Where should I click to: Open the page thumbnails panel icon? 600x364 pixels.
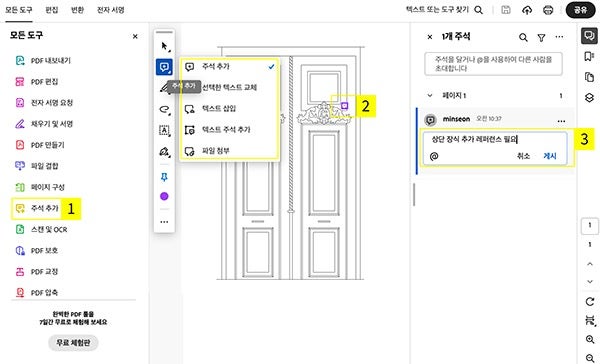(x=589, y=77)
